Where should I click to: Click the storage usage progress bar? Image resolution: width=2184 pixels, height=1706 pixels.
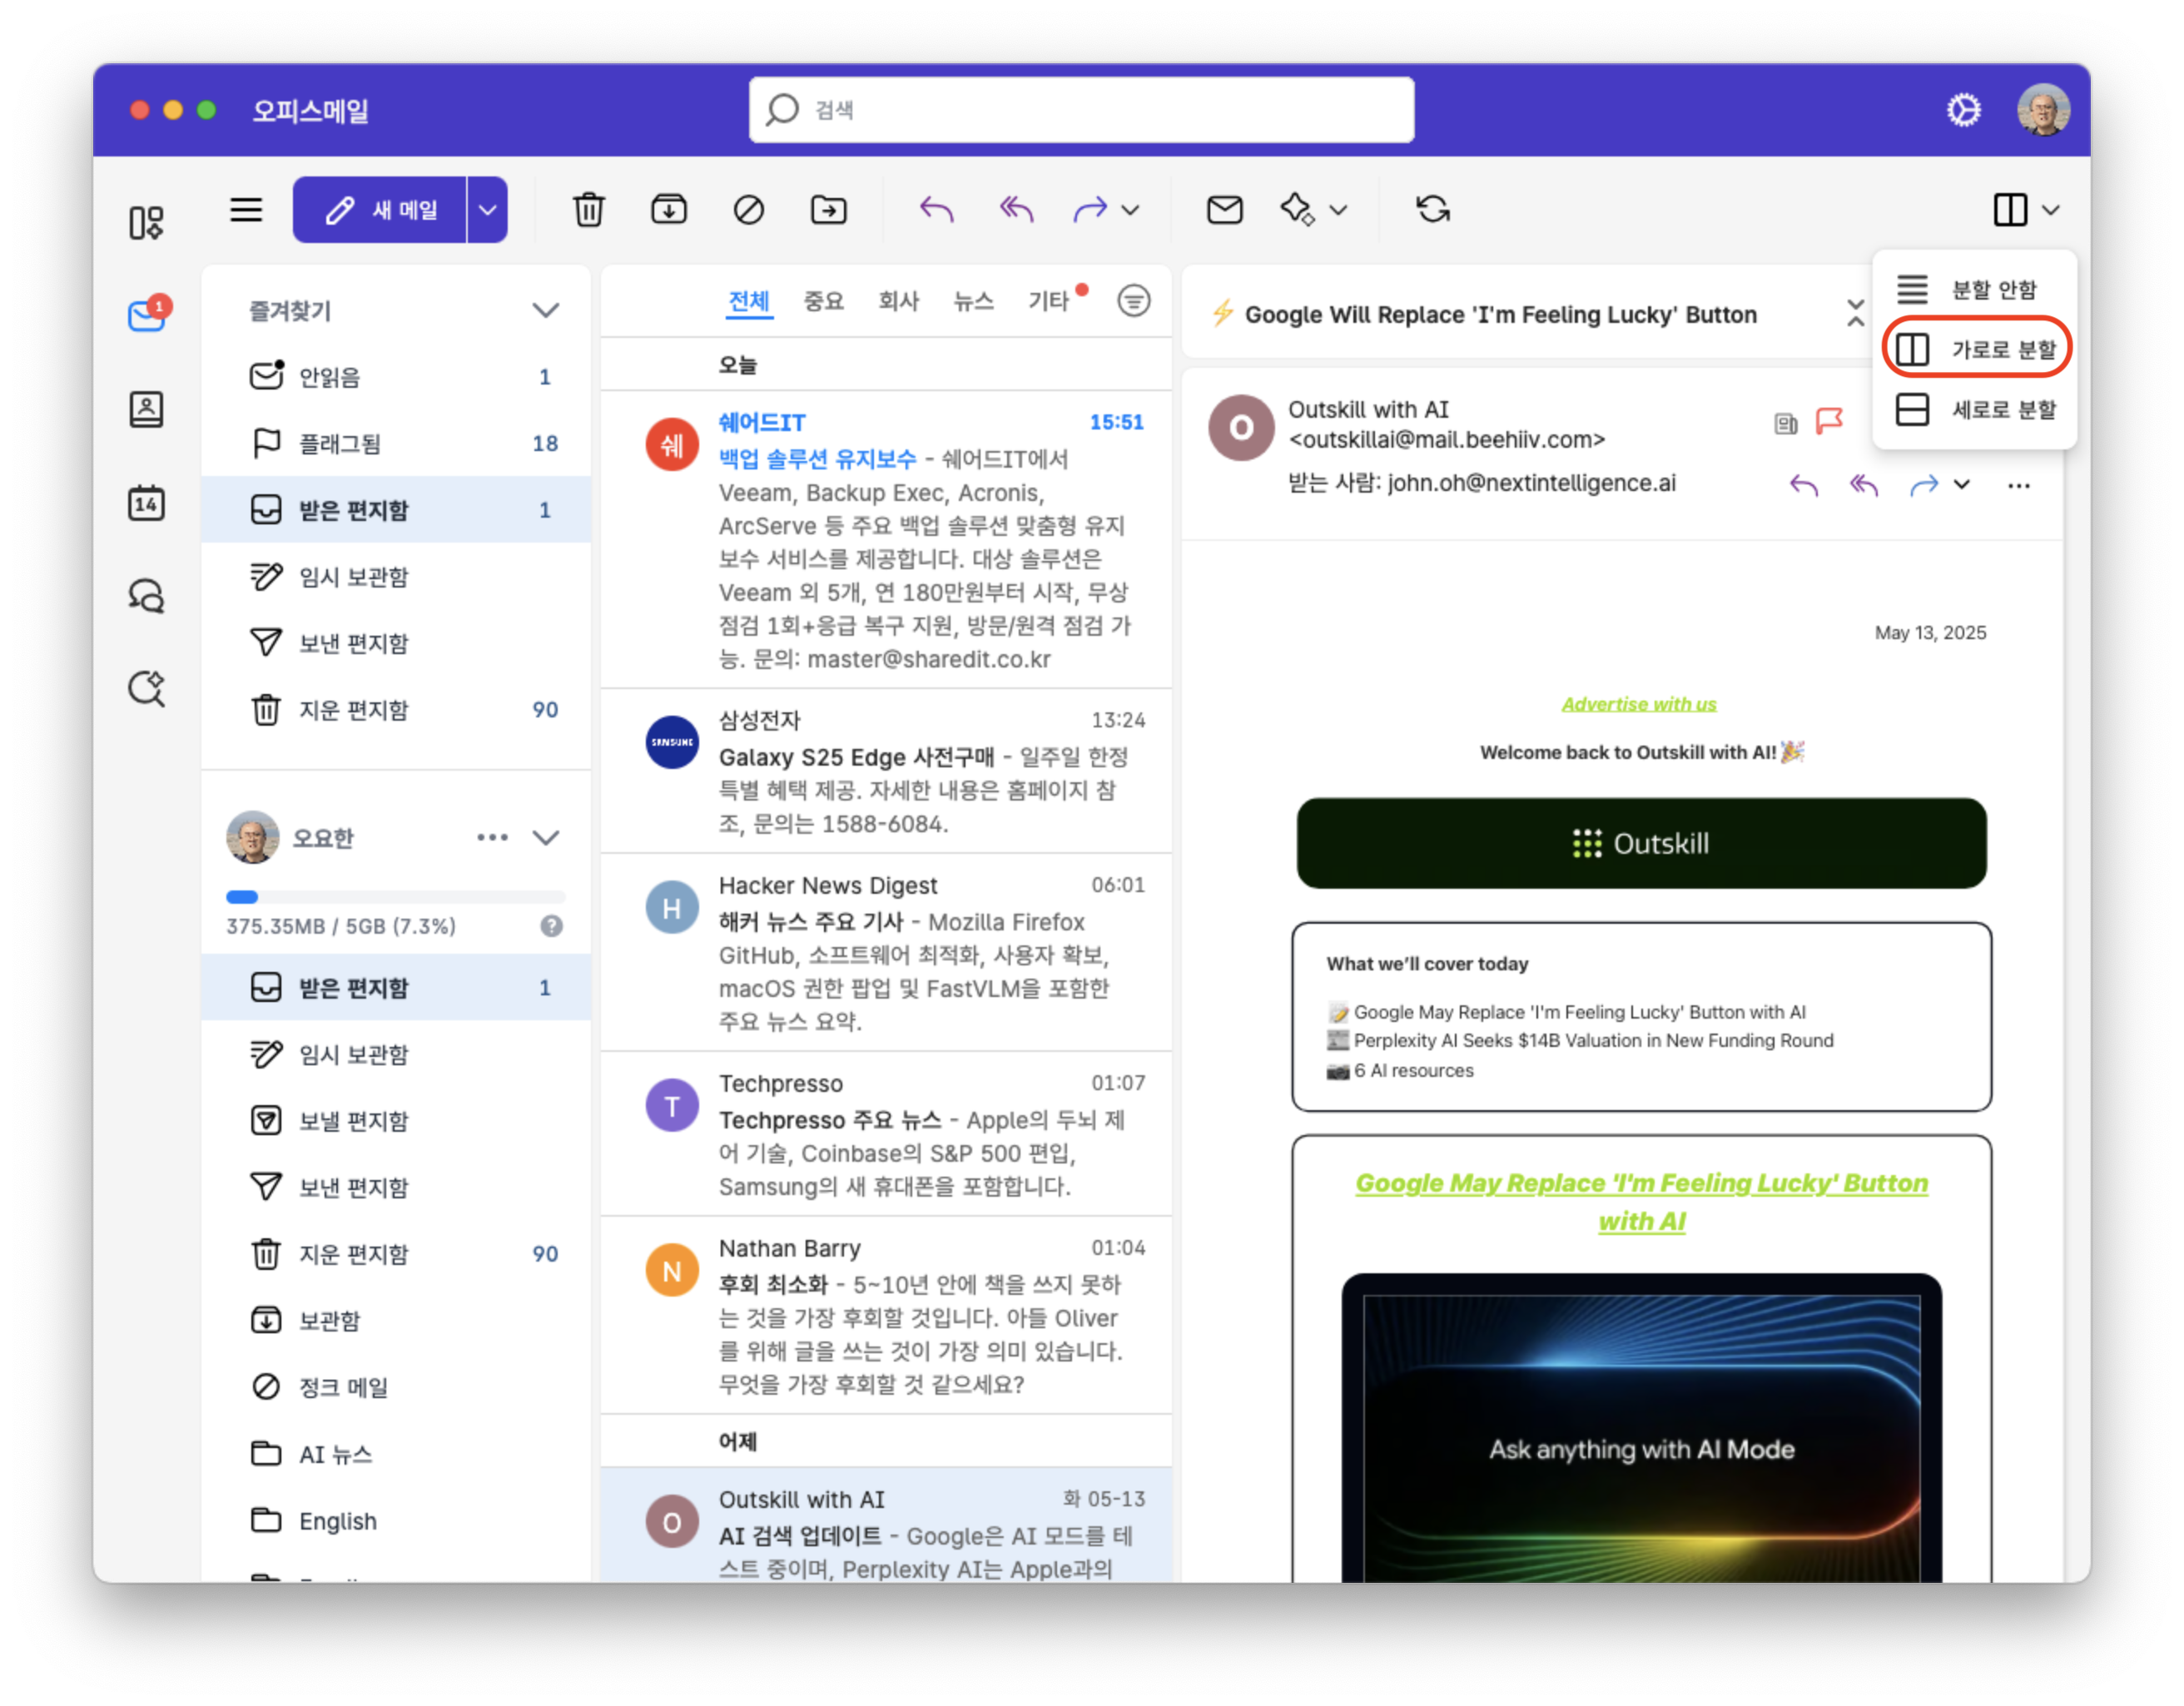[396, 897]
